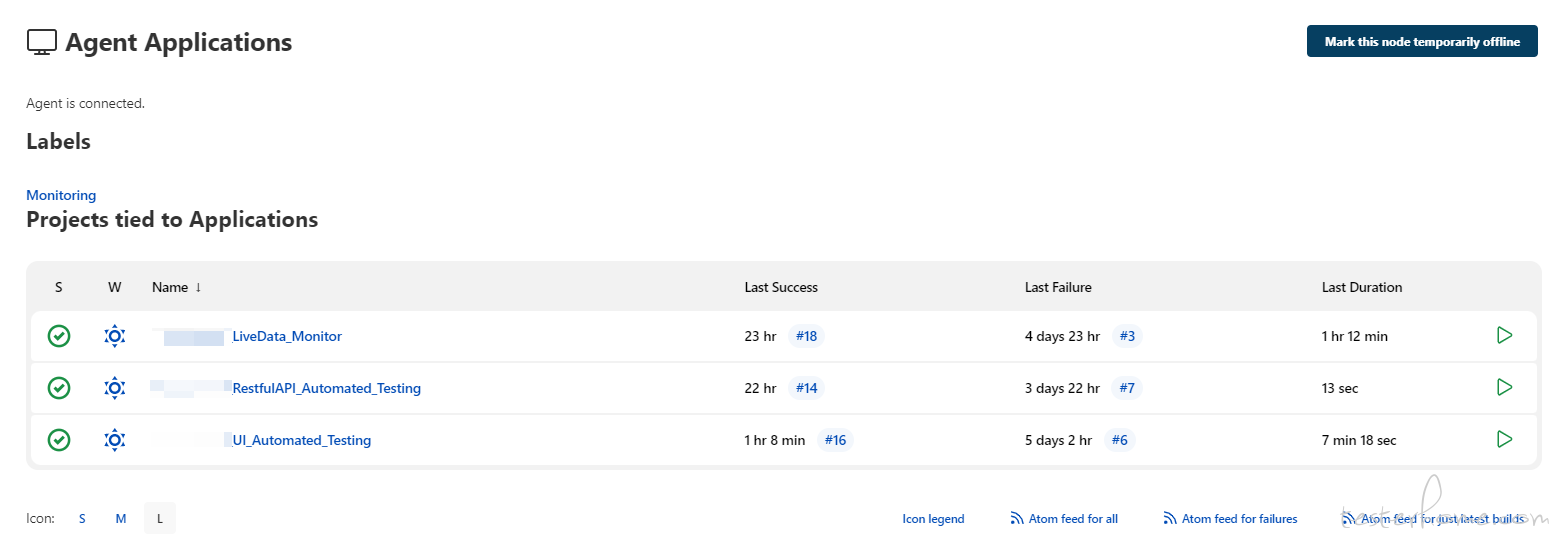The width and height of the screenshot is (1551, 549).
Task: Click the weather icon for UI_Automated_Testing
Action: pos(115,440)
